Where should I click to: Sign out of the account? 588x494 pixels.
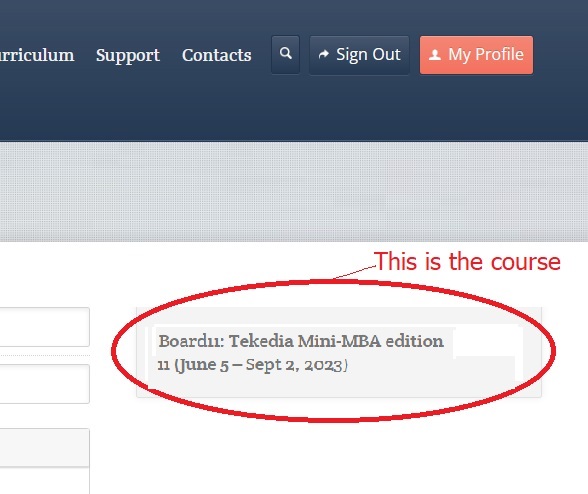(359, 55)
